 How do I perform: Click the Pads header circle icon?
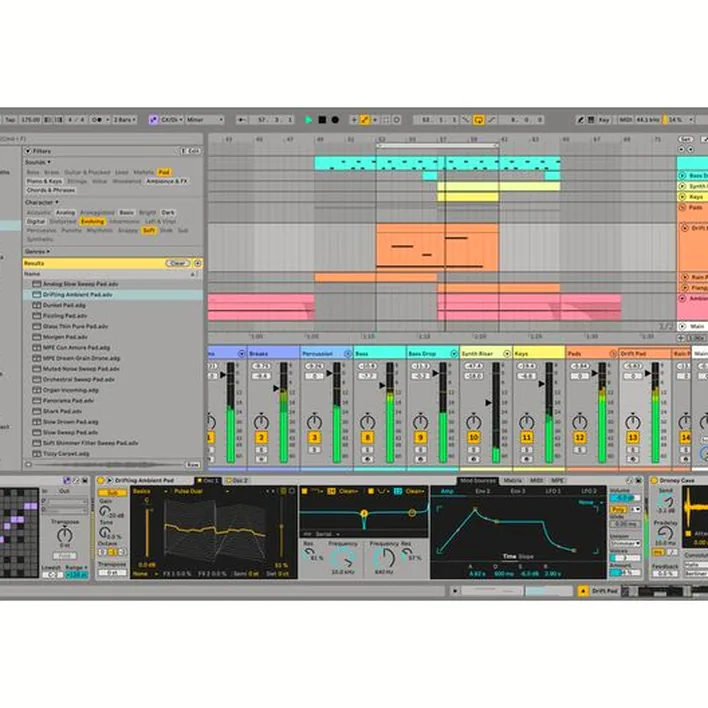coord(613,354)
